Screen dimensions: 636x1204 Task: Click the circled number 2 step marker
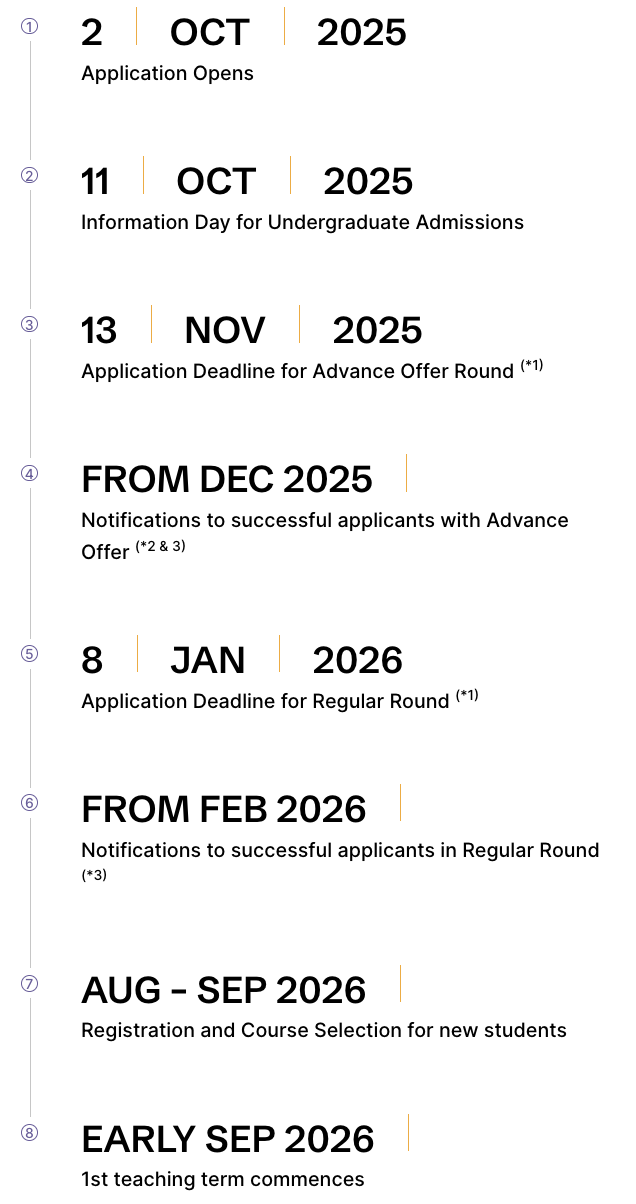tap(30, 175)
